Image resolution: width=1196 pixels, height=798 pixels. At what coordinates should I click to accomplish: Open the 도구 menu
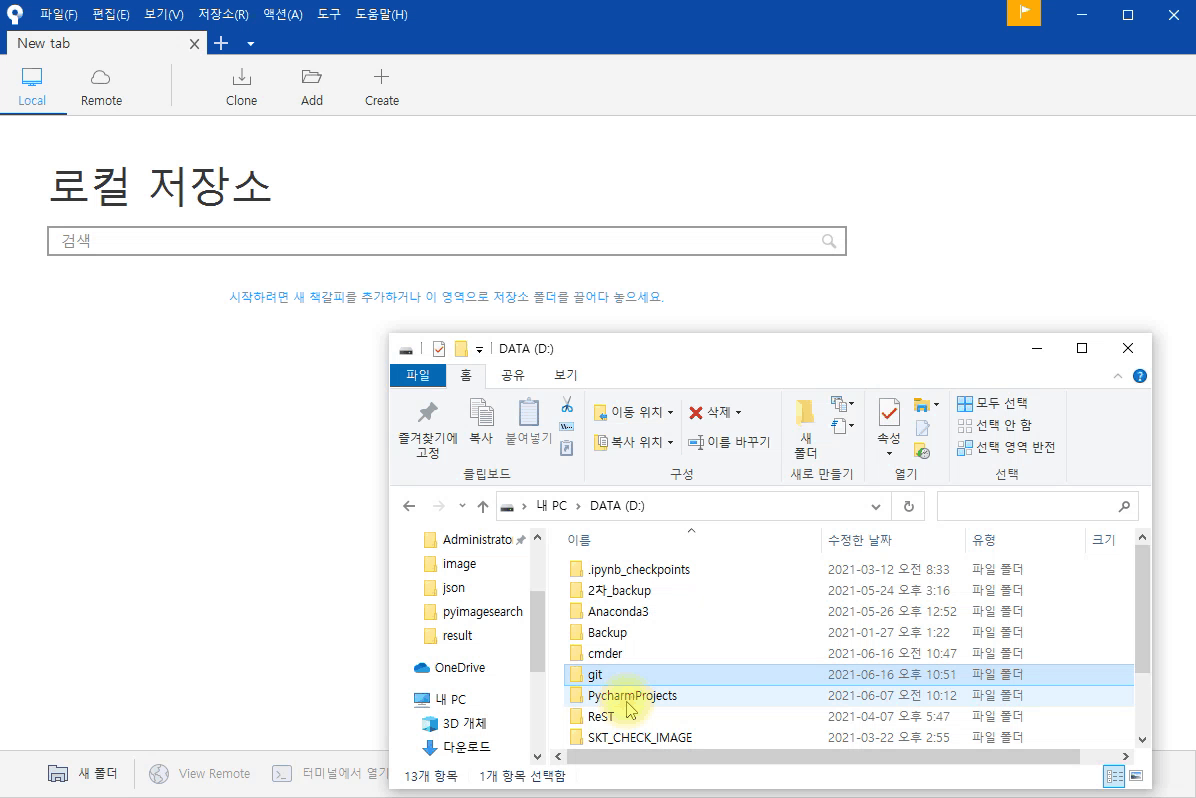pyautogui.click(x=329, y=14)
